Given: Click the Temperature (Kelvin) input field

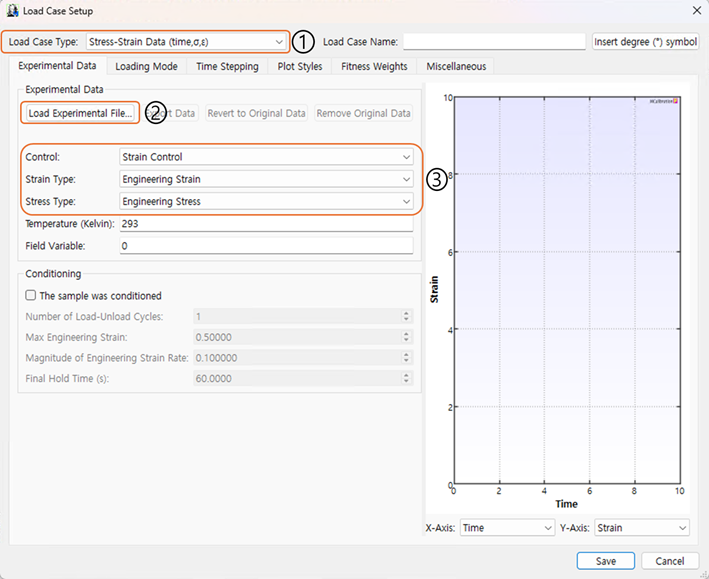Looking at the screenshot, I should point(265,224).
